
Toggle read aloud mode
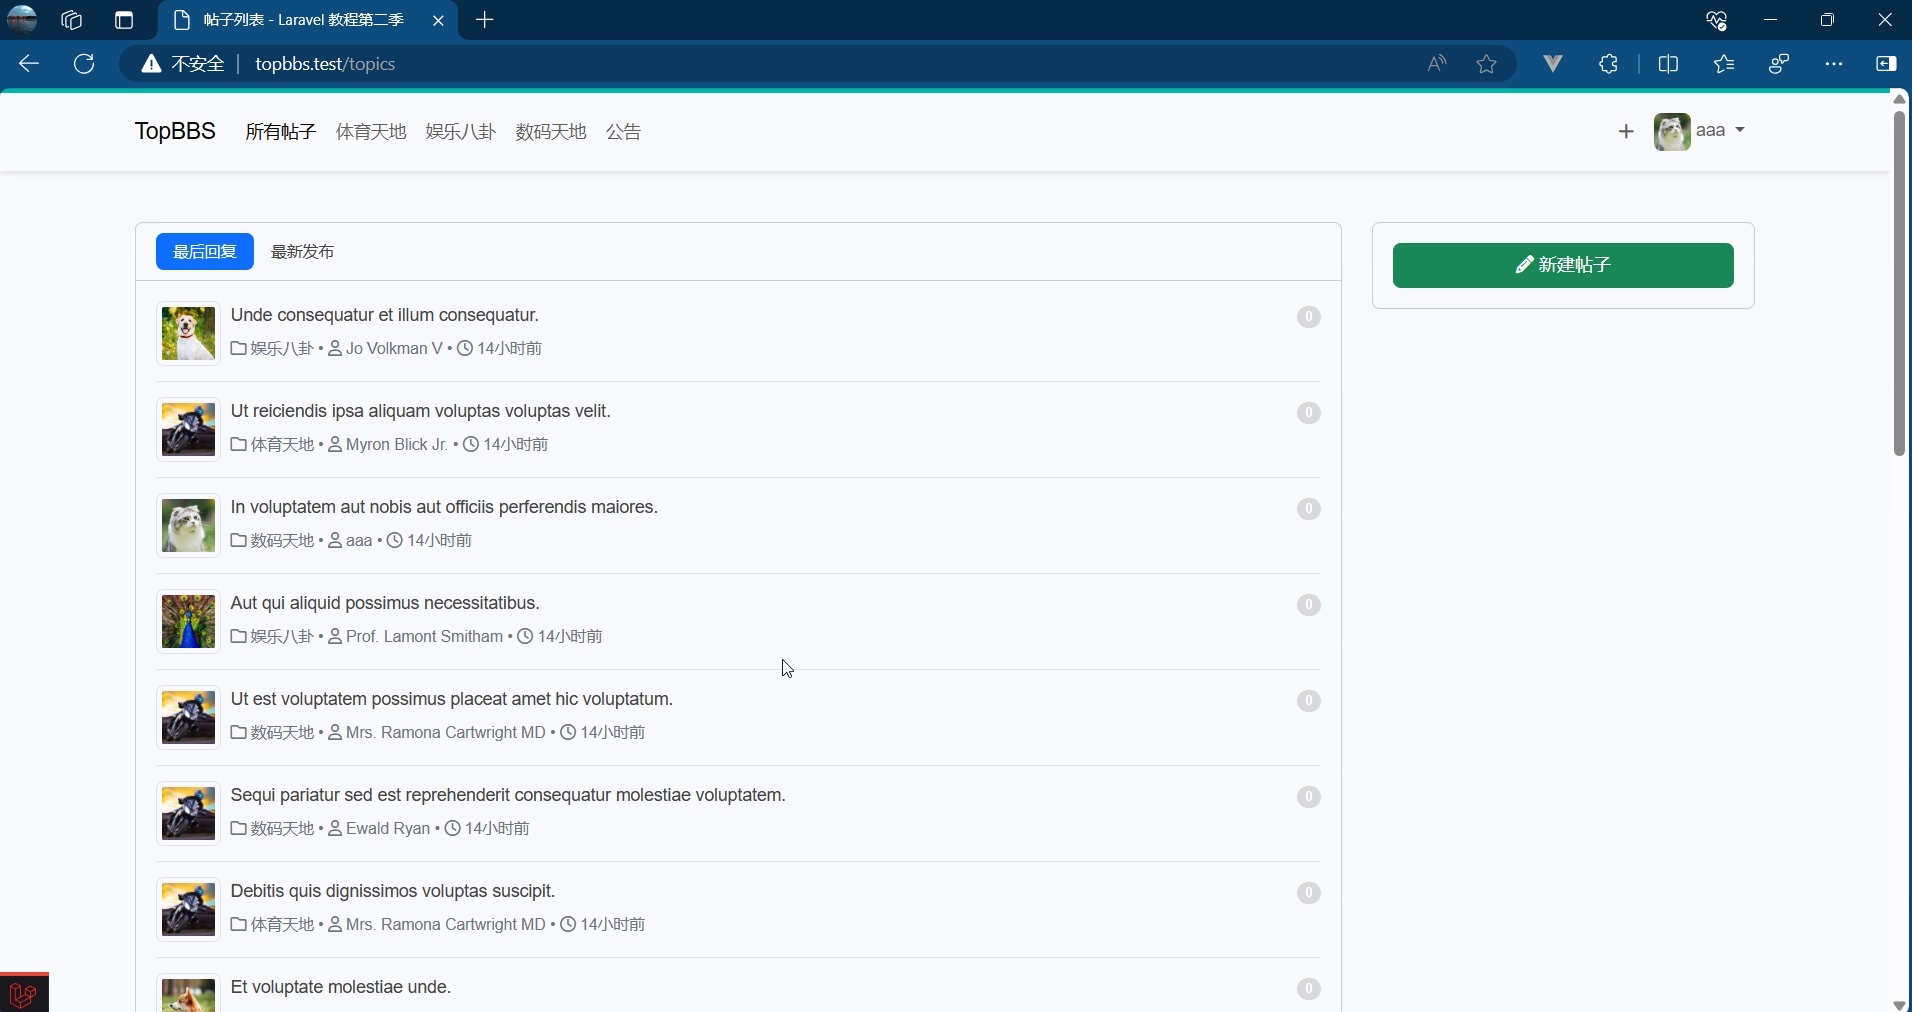1437,63
